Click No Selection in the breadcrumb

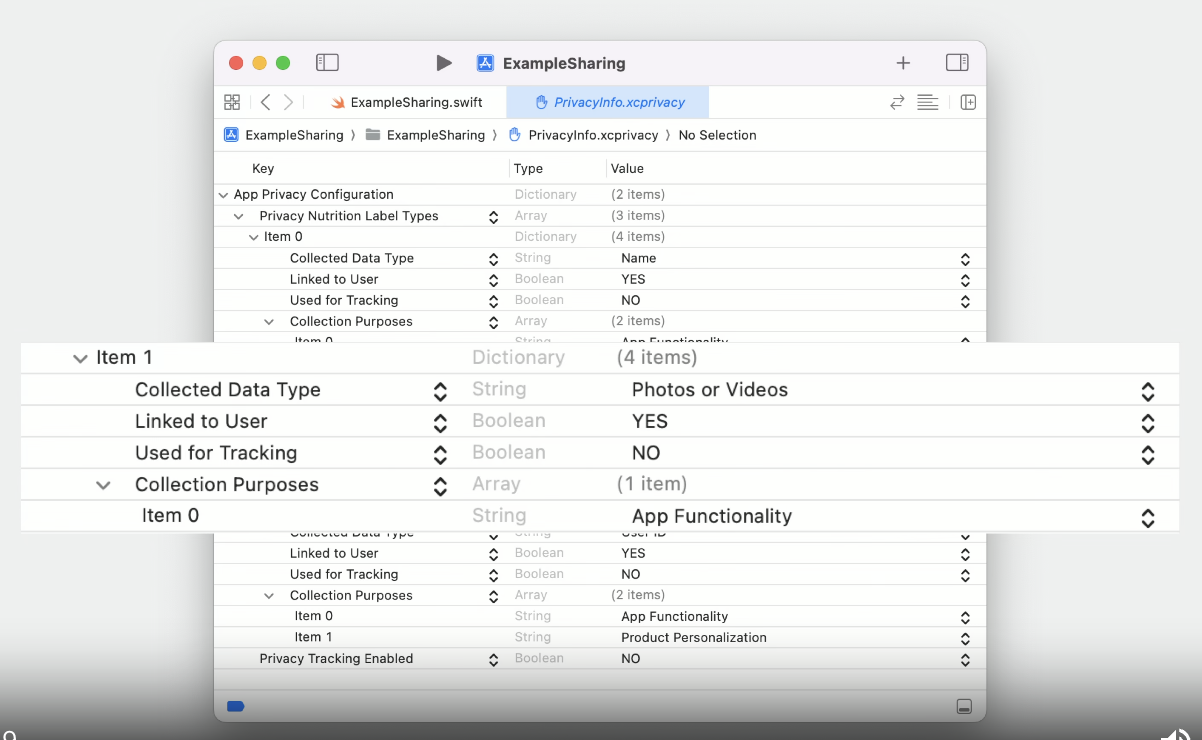point(717,135)
